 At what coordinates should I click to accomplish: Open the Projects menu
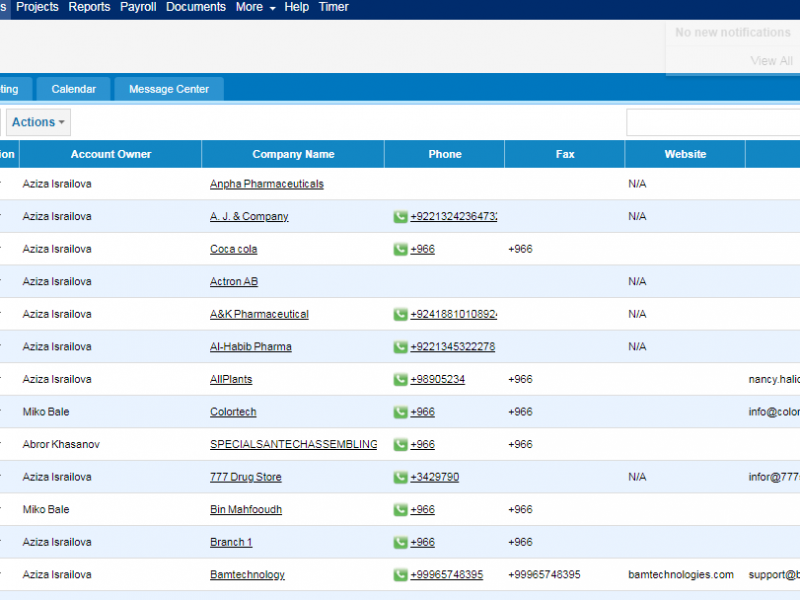pos(37,7)
